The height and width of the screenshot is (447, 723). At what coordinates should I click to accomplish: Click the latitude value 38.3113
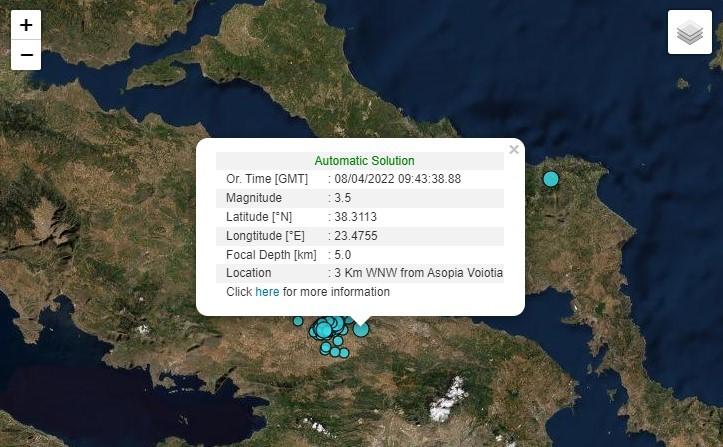356,217
